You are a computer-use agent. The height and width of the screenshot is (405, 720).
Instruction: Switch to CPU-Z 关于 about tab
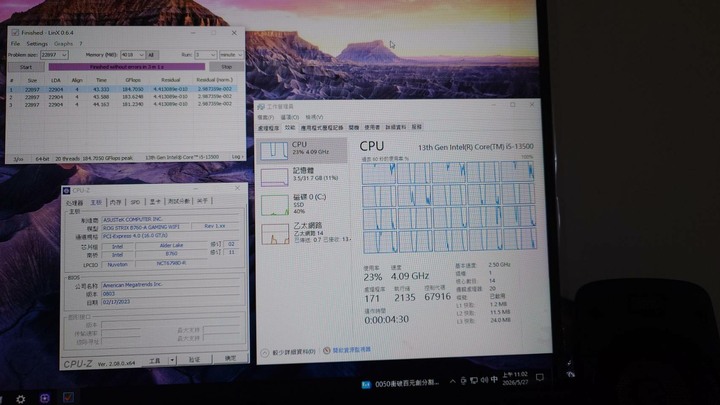pyautogui.click(x=202, y=201)
